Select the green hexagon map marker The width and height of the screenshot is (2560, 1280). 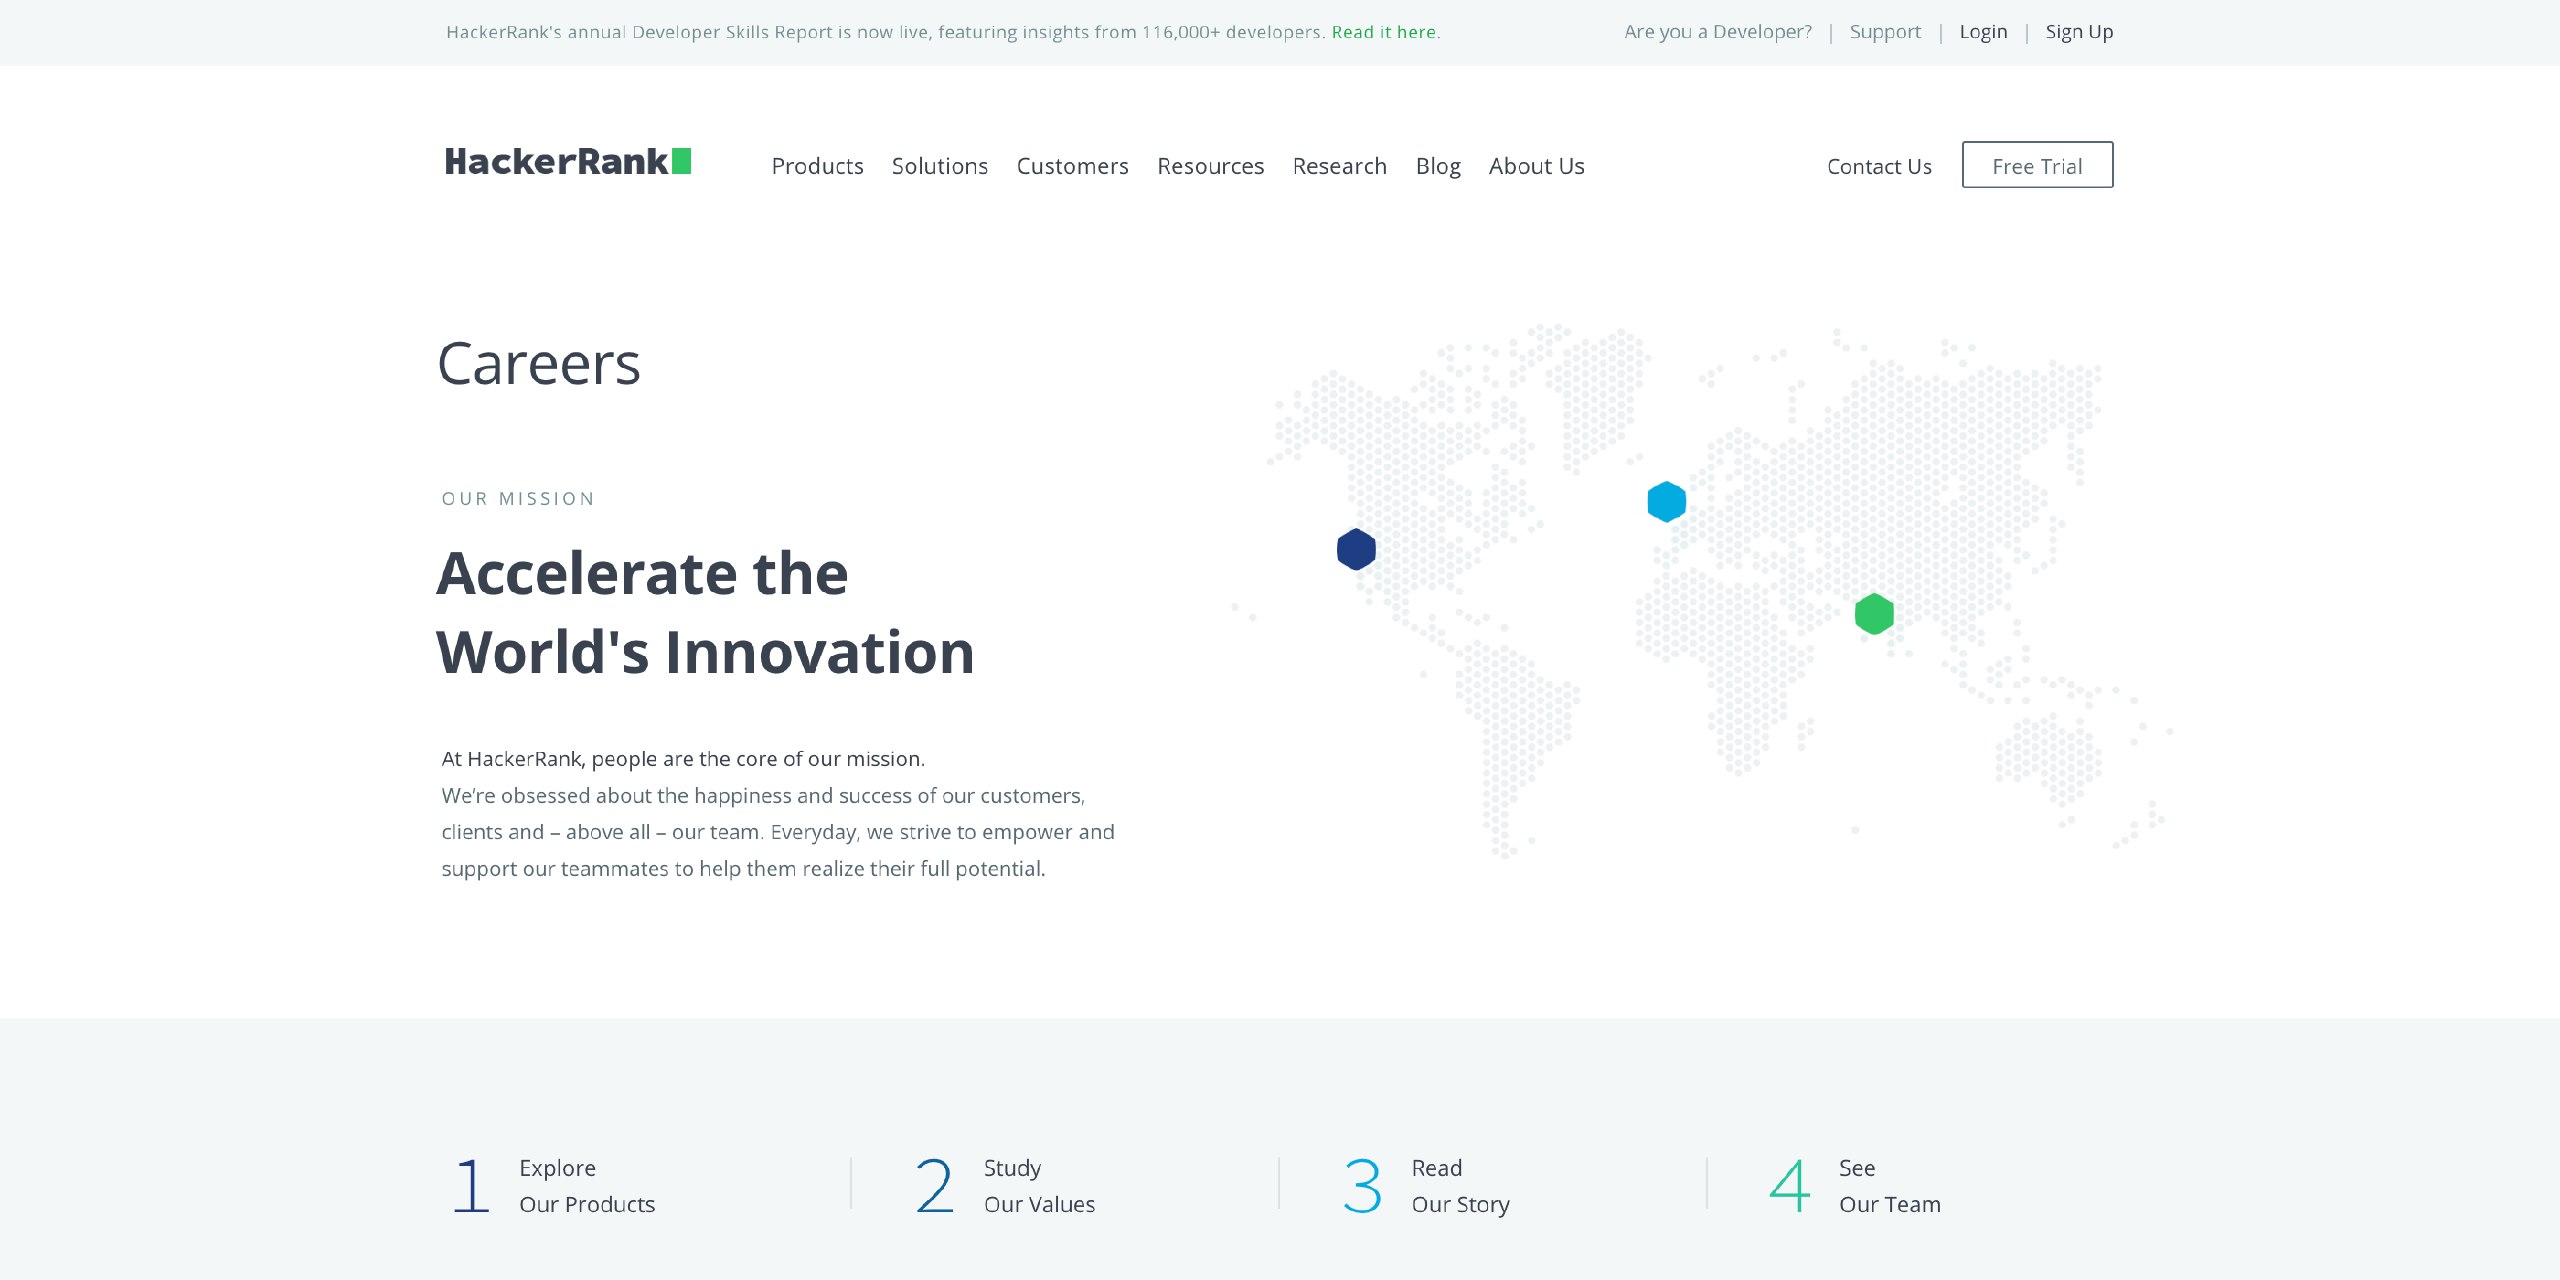click(1874, 613)
